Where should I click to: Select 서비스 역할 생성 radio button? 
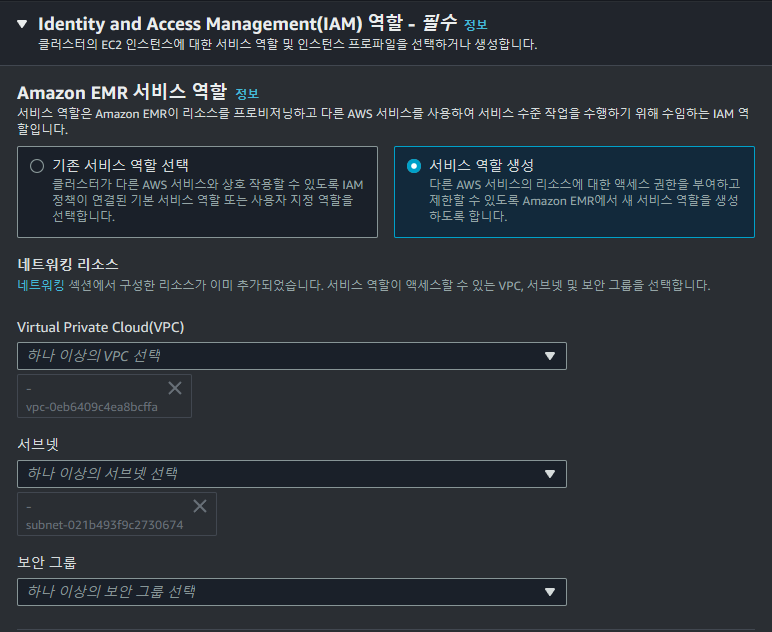click(x=414, y=166)
